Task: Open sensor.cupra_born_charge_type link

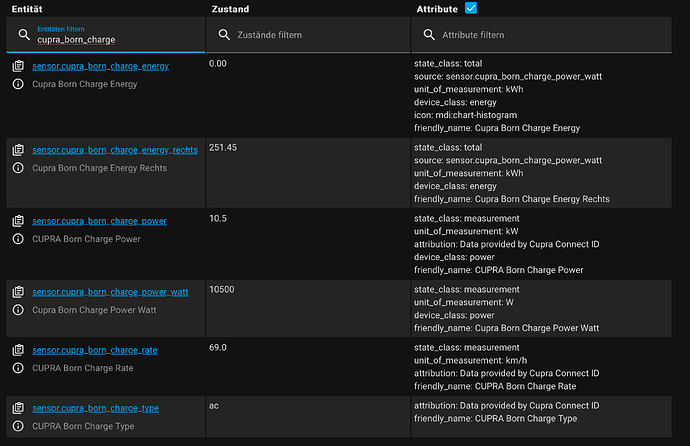Action: click(95, 408)
